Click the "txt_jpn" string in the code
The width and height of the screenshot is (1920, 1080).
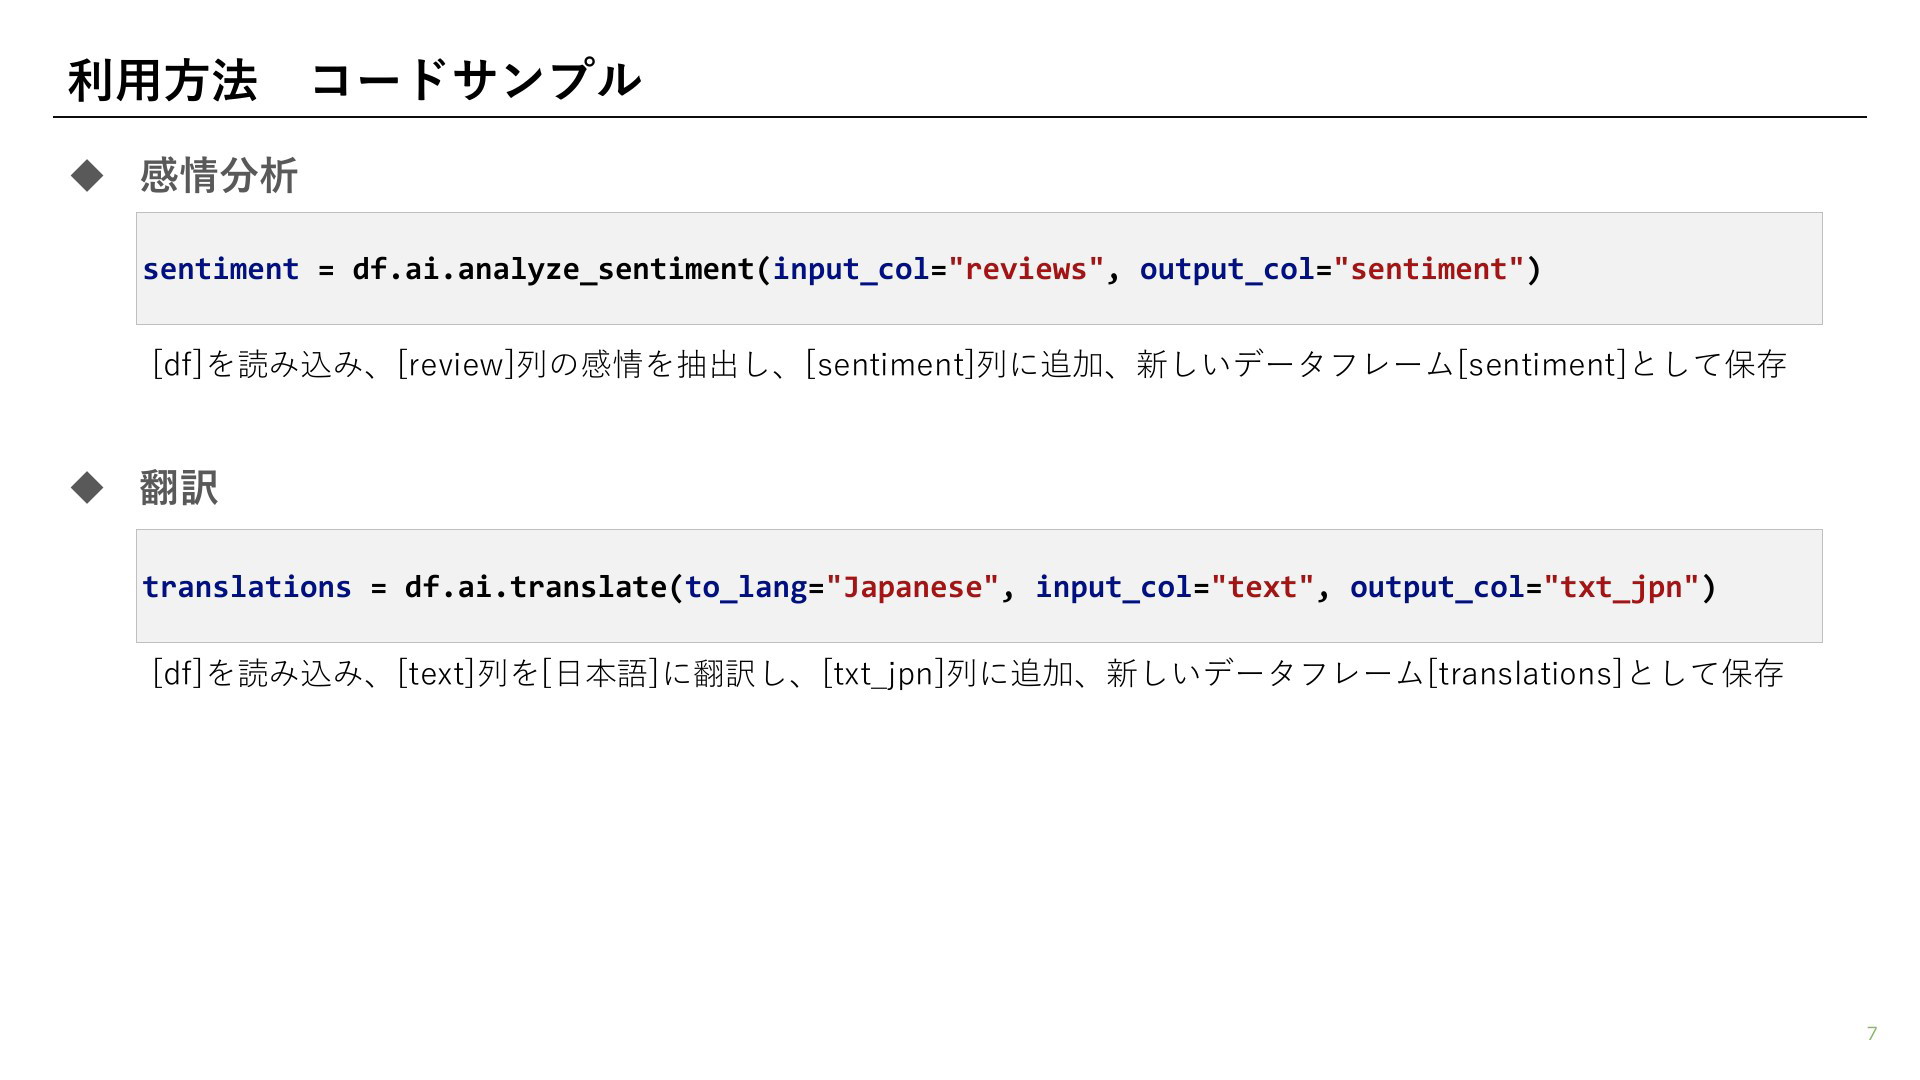pos(1621,587)
